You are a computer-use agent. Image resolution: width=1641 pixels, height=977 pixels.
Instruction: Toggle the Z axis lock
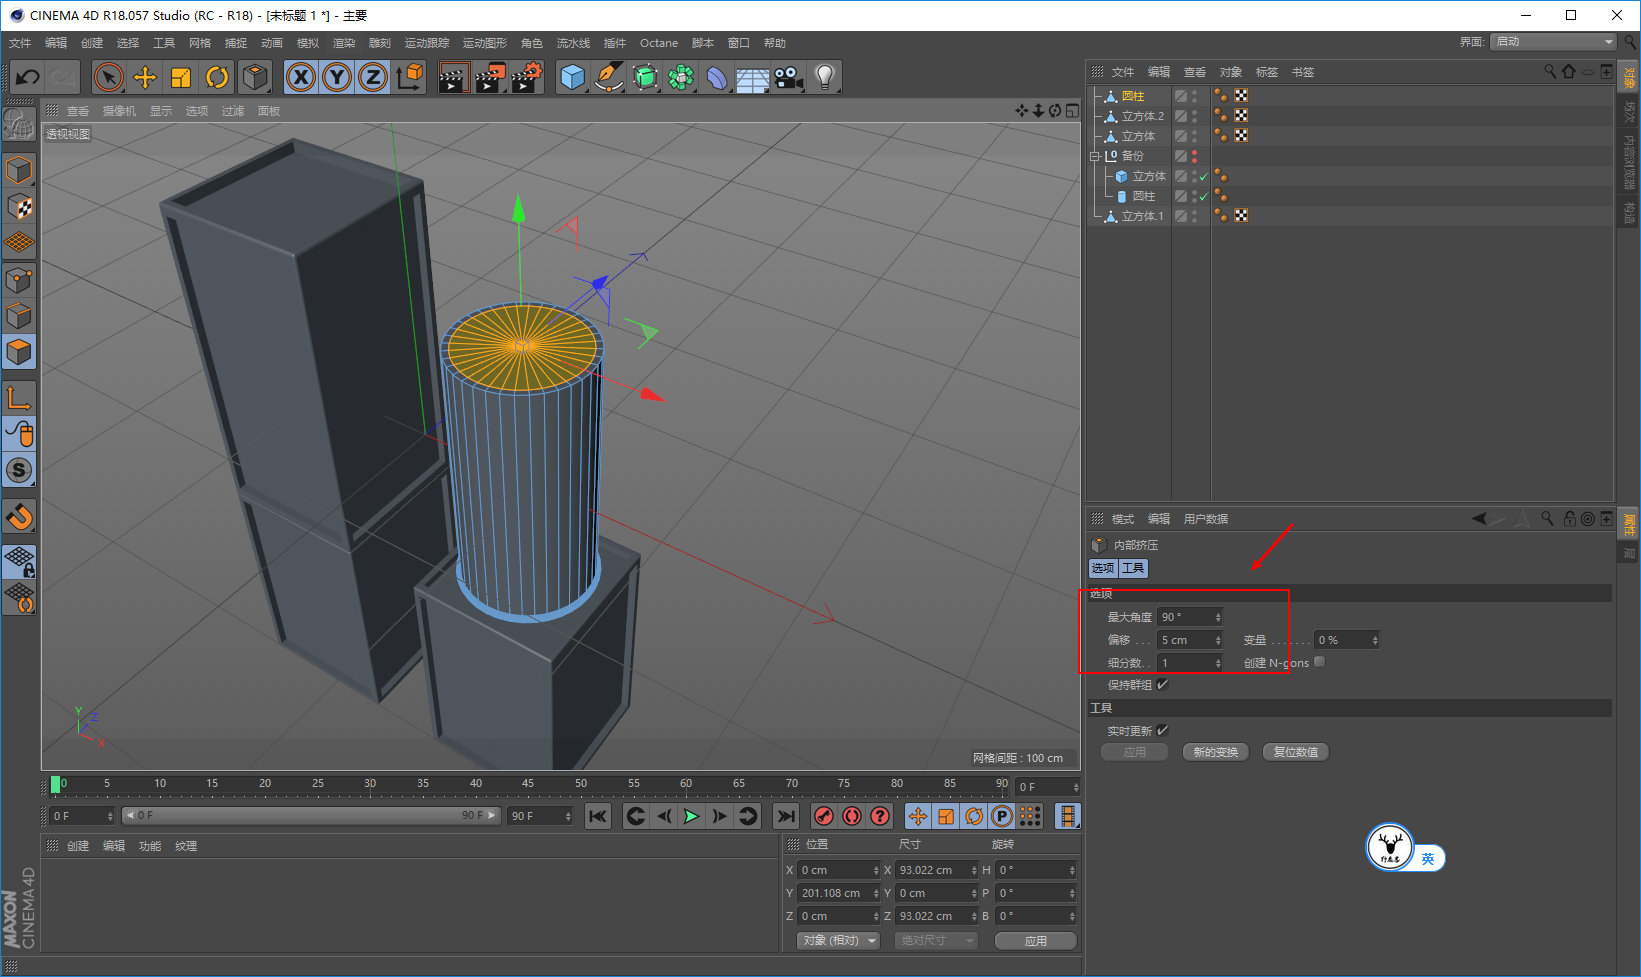[373, 77]
